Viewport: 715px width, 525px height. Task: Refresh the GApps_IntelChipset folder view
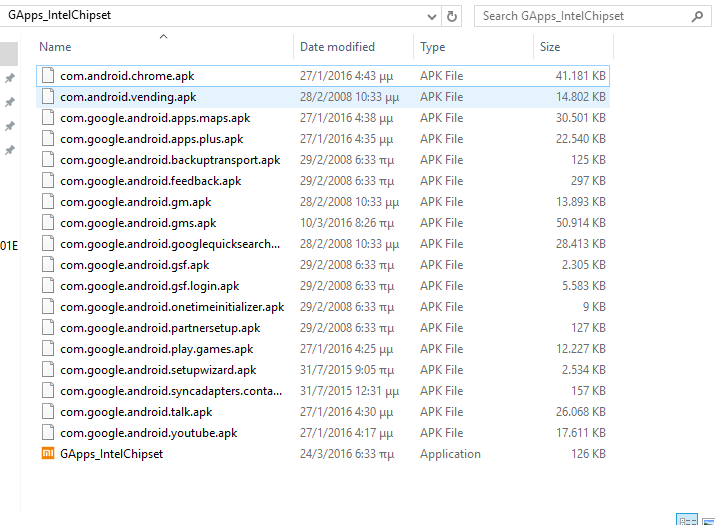click(451, 16)
